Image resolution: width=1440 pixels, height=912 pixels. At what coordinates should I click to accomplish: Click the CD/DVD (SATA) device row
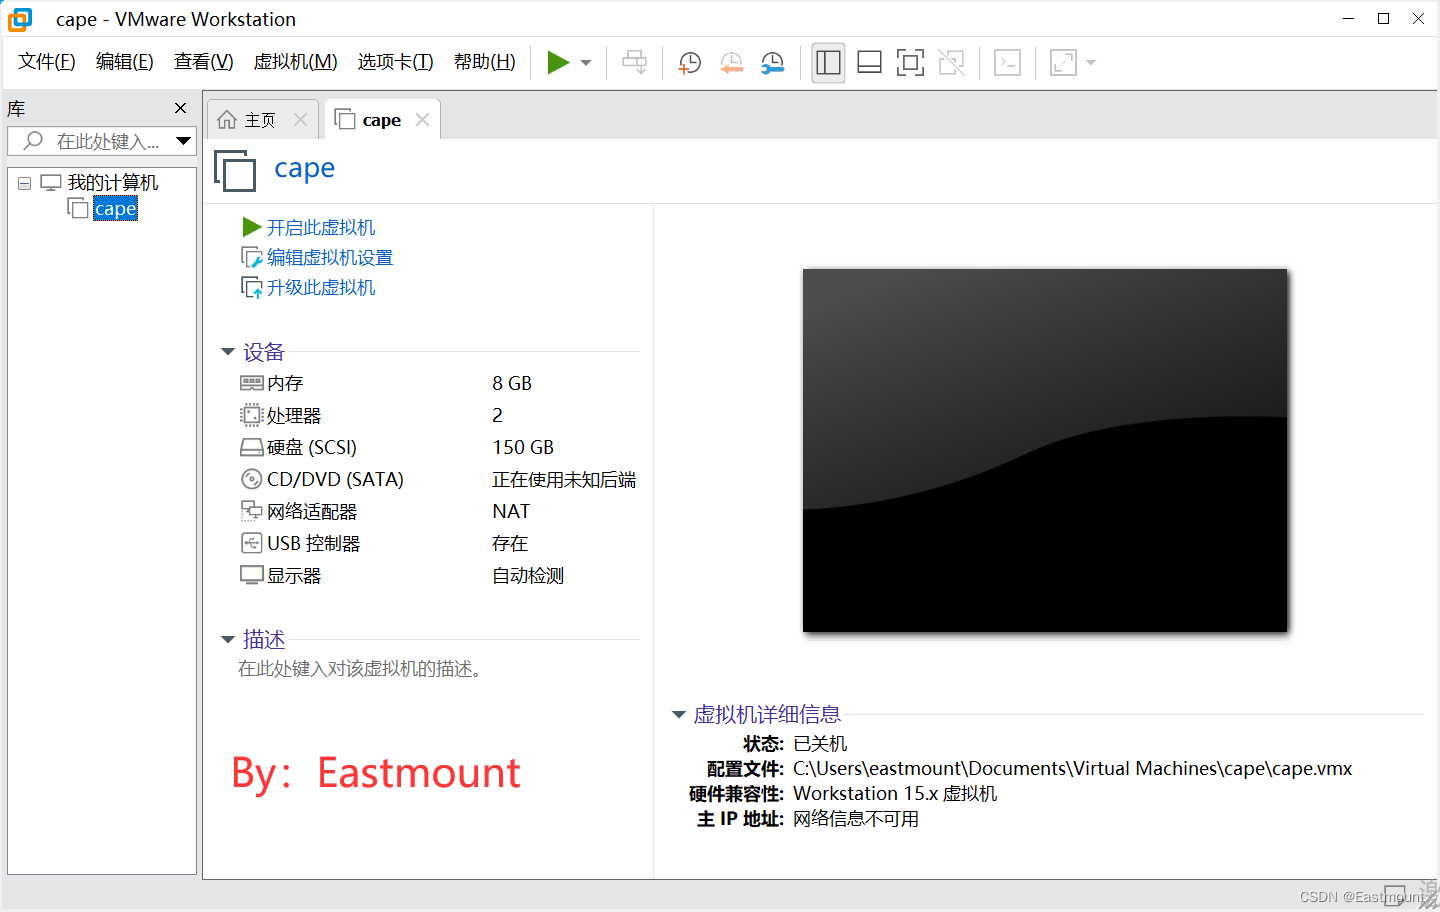[x=438, y=479]
